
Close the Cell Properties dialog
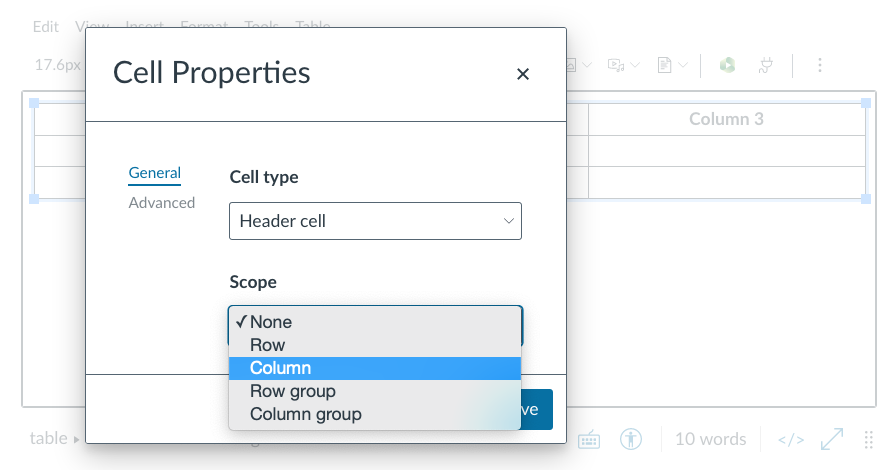tap(522, 74)
